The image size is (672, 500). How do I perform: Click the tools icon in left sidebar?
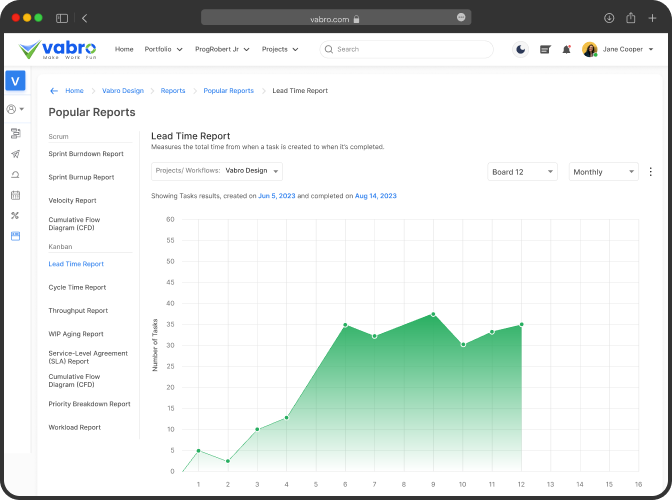coord(15,215)
